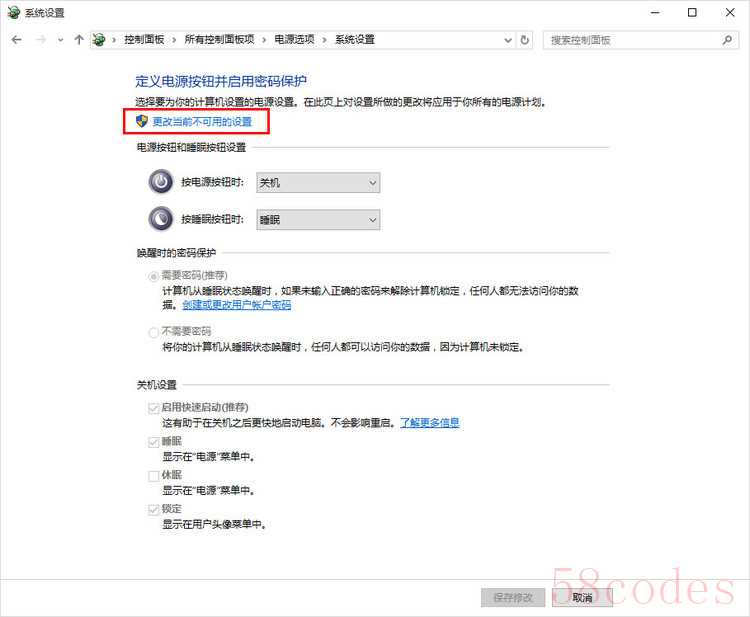Toggle the 锁定 checkbox
The height and width of the screenshot is (617, 750).
click(154, 509)
